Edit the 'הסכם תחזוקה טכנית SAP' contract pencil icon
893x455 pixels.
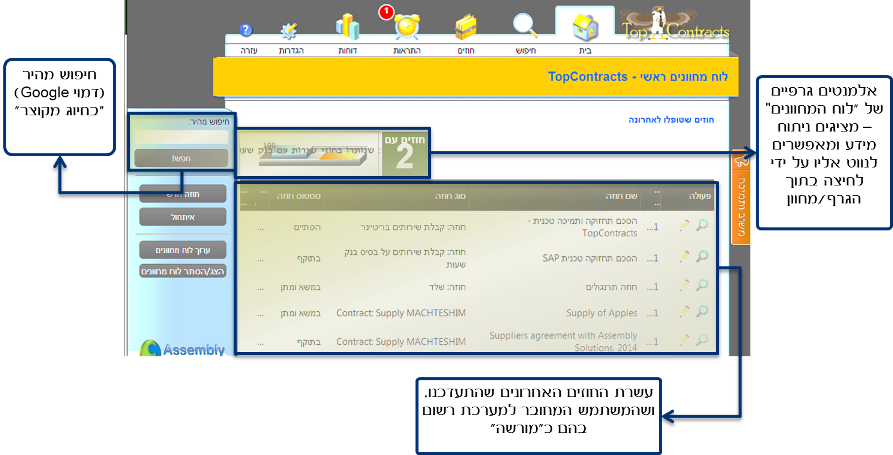click(685, 257)
